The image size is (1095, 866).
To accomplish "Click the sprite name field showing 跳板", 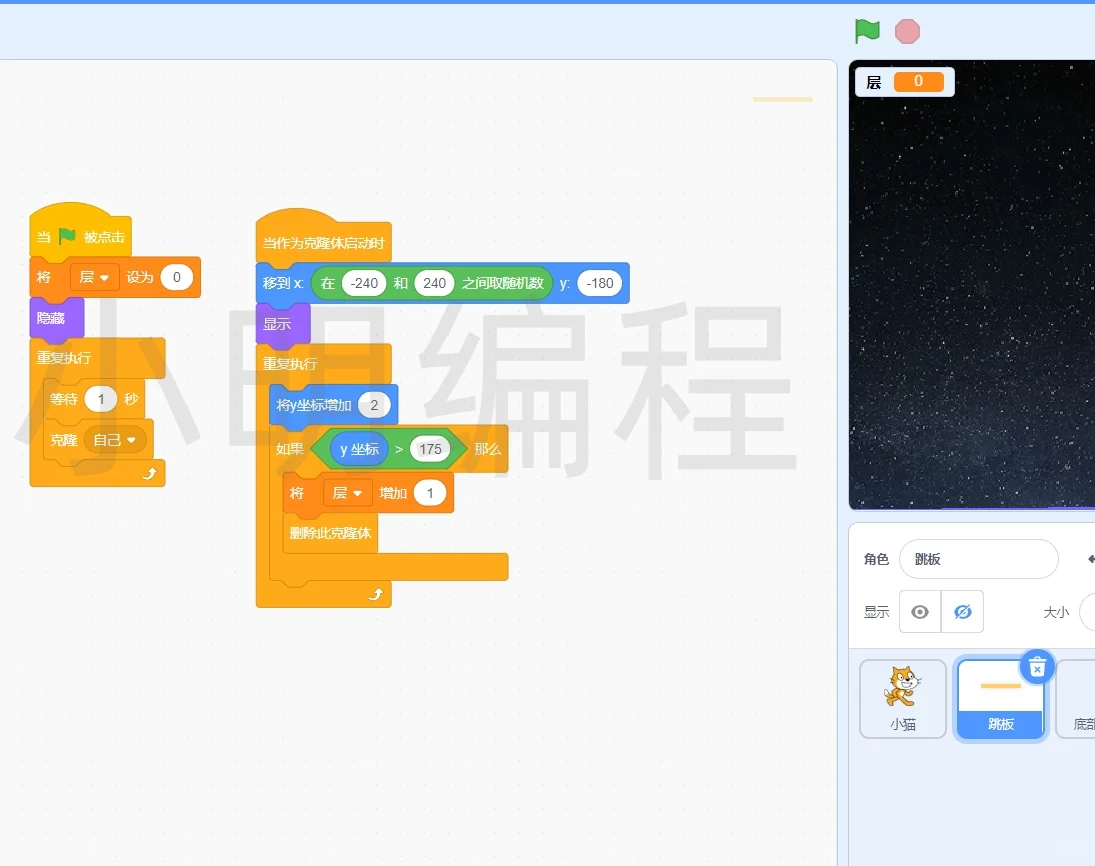I will pyautogui.click(x=978, y=558).
